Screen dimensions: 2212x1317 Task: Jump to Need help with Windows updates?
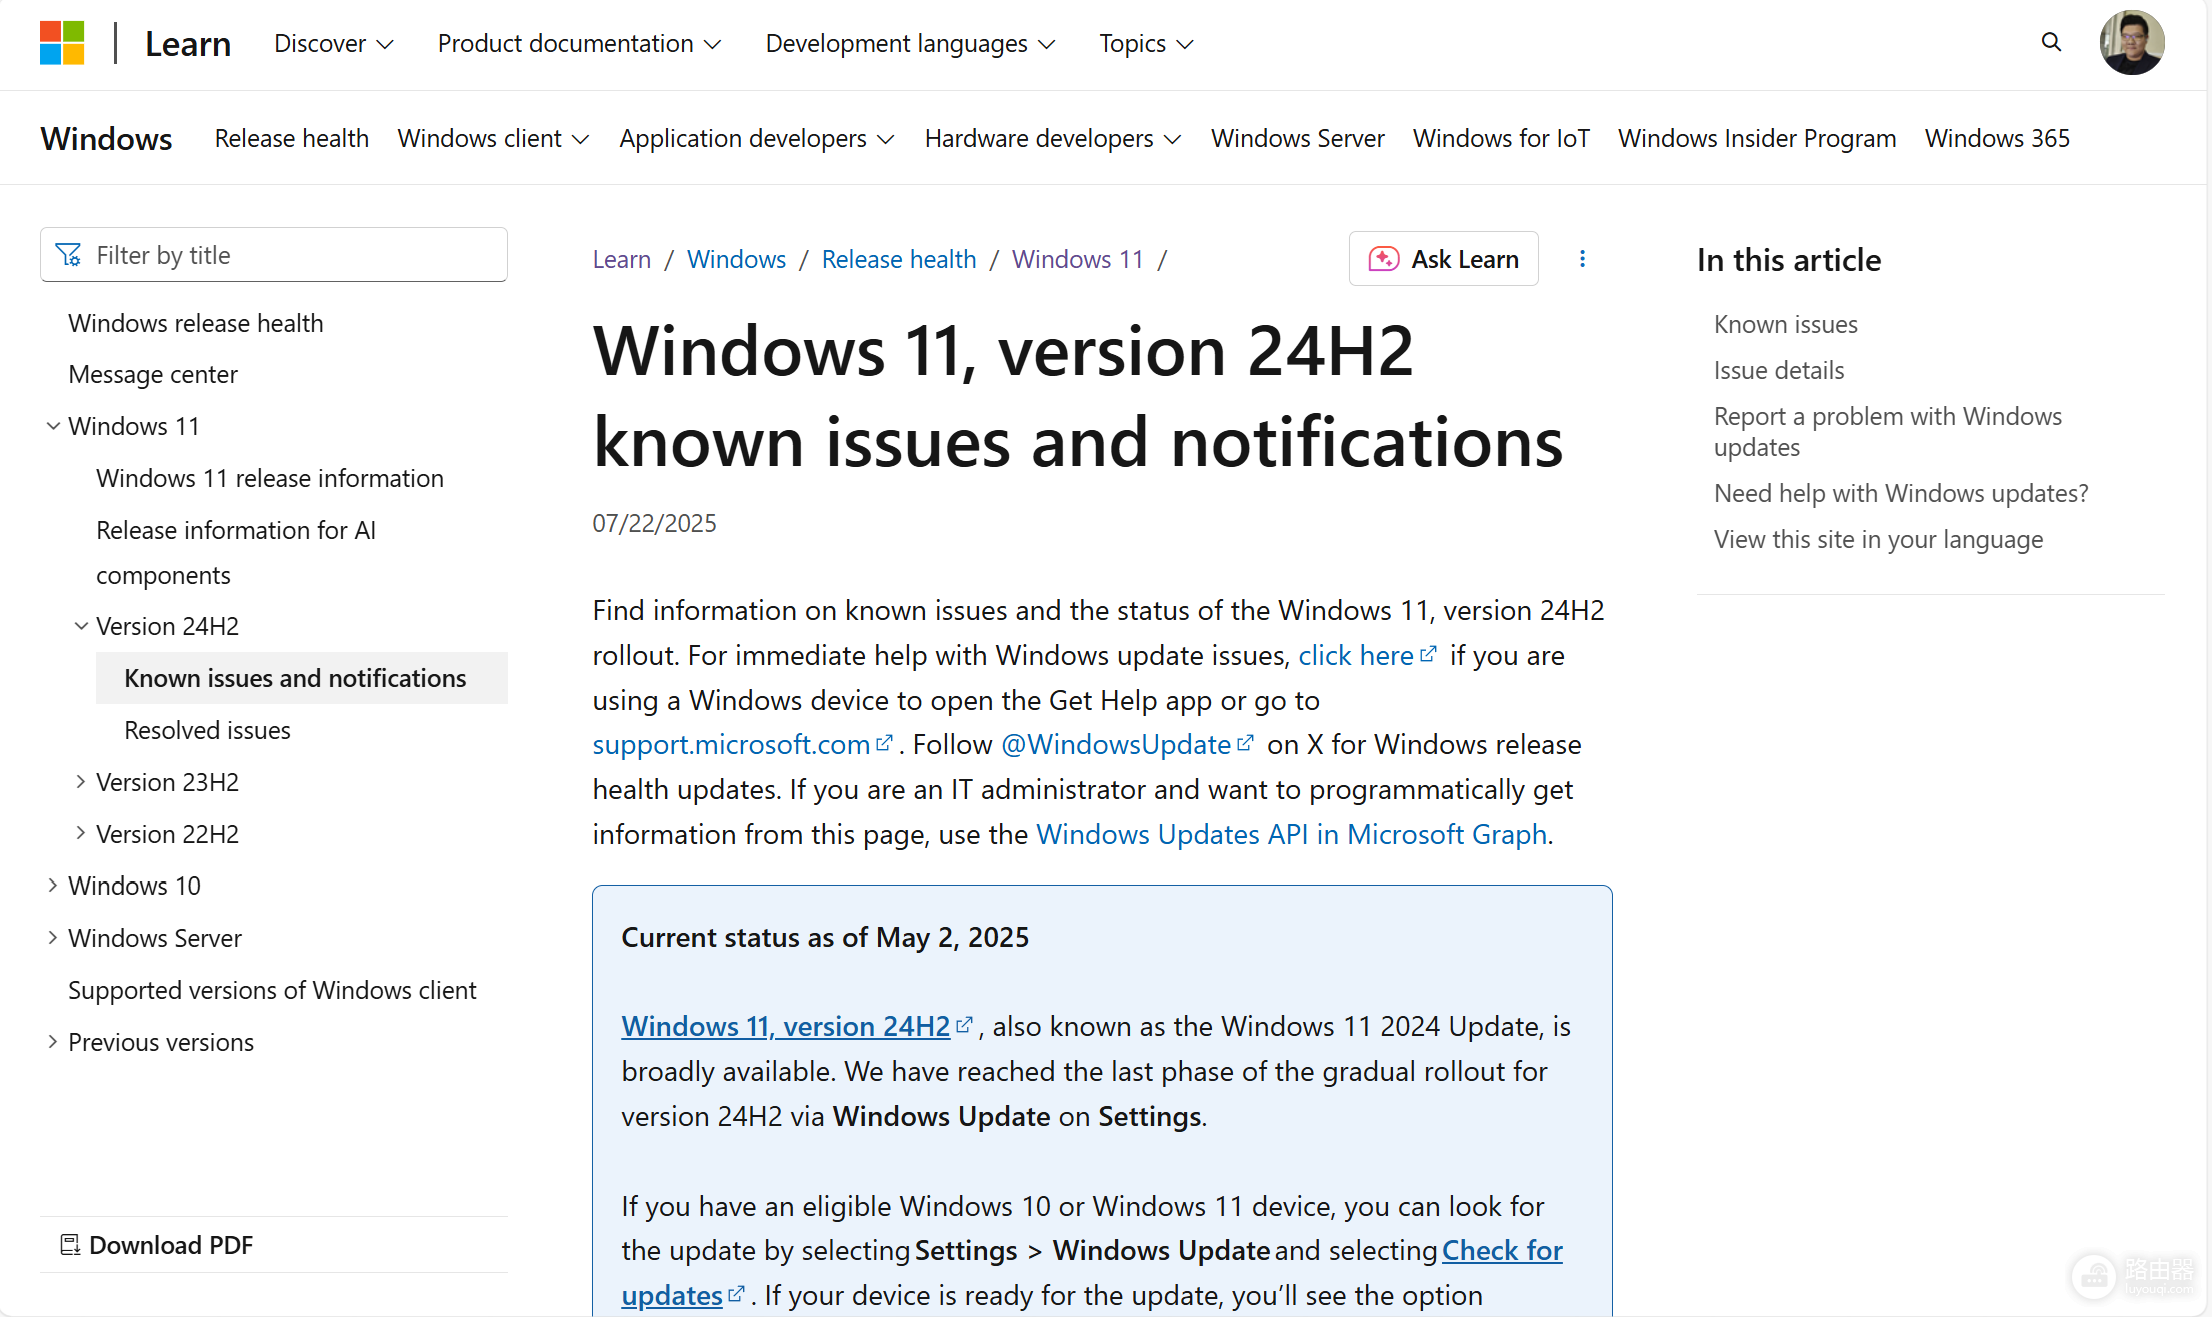(1901, 493)
